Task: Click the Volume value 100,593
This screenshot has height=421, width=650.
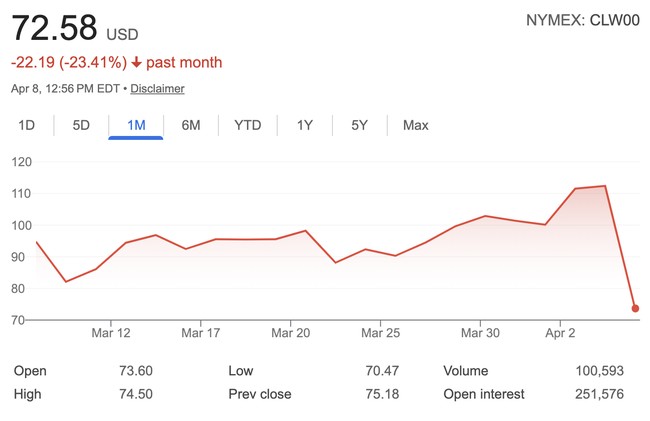Action: 600,371
